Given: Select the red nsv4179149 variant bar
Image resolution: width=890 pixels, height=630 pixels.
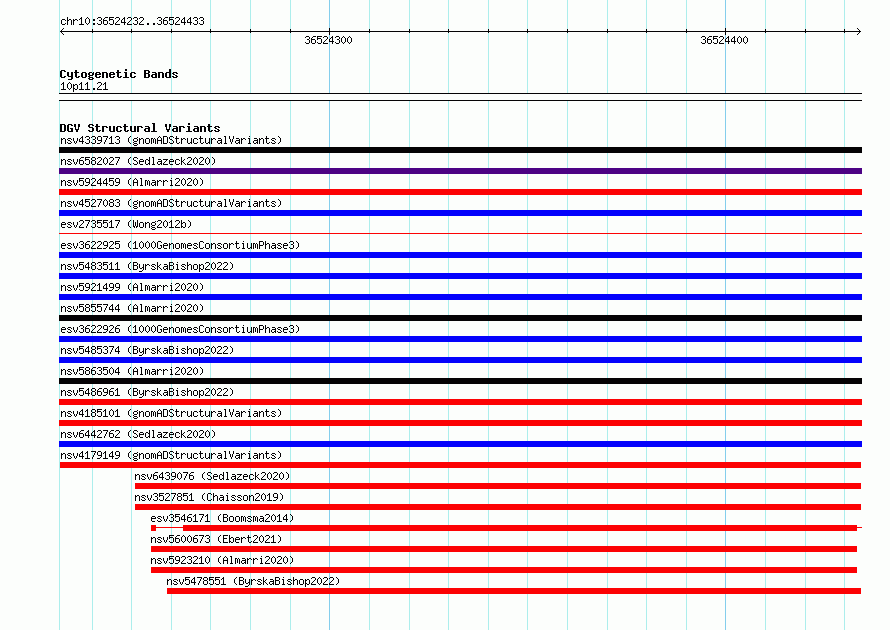Looking at the screenshot, I should pyautogui.click(x=460, y=465).
